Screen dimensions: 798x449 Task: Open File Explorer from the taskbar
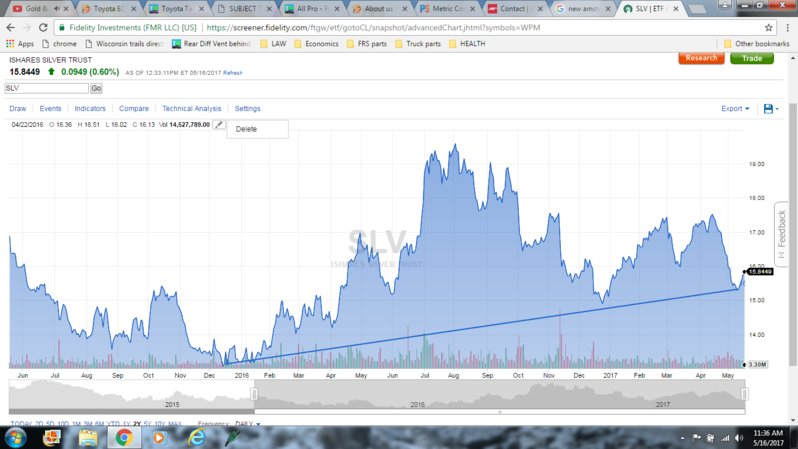88,438
